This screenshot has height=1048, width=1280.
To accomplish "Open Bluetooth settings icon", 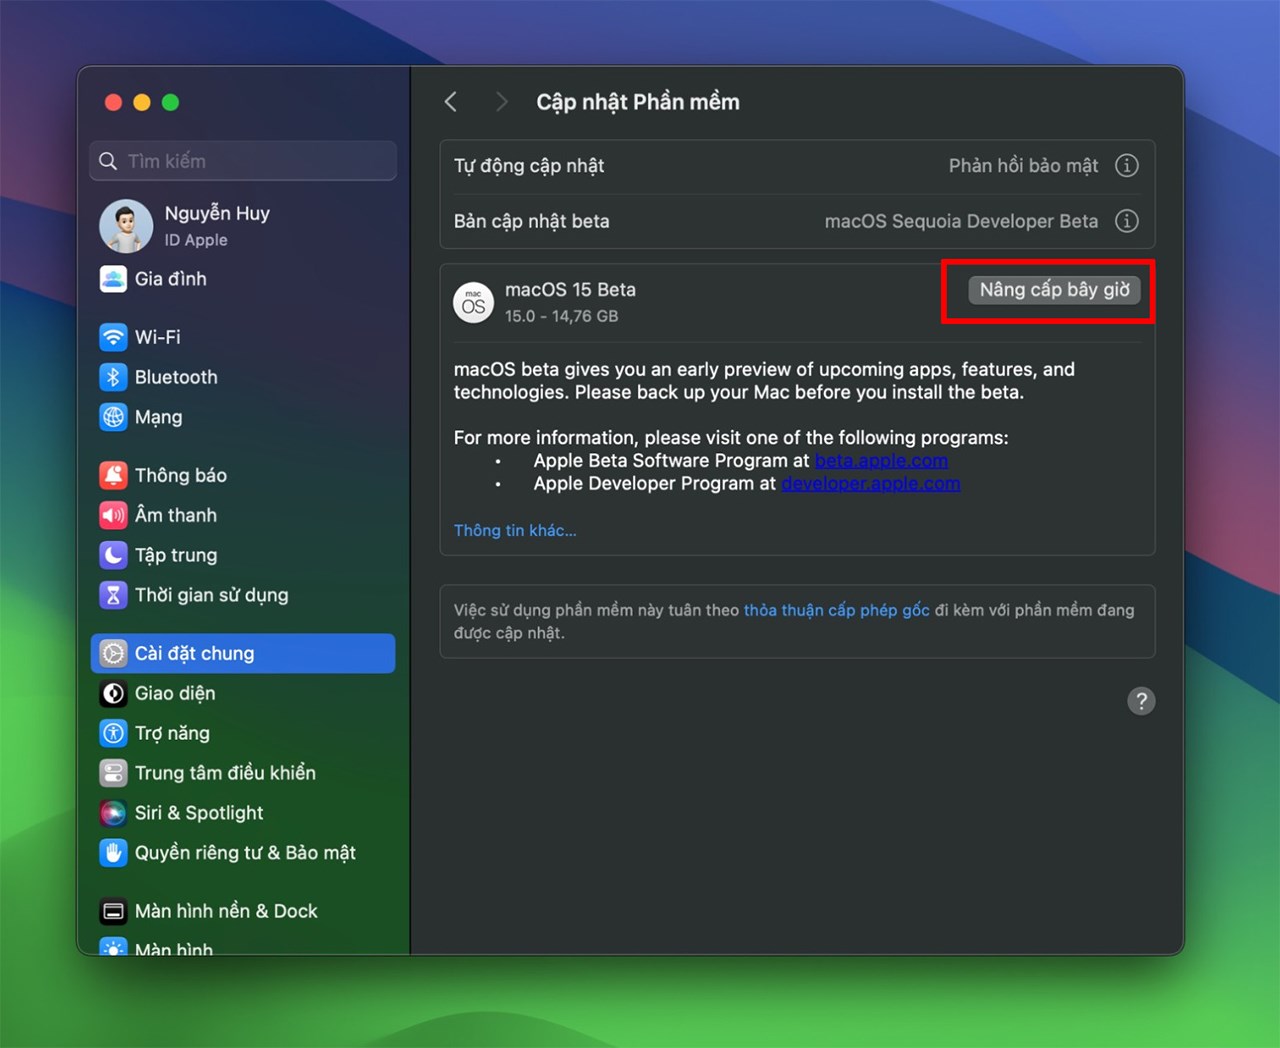I will 113,377.
